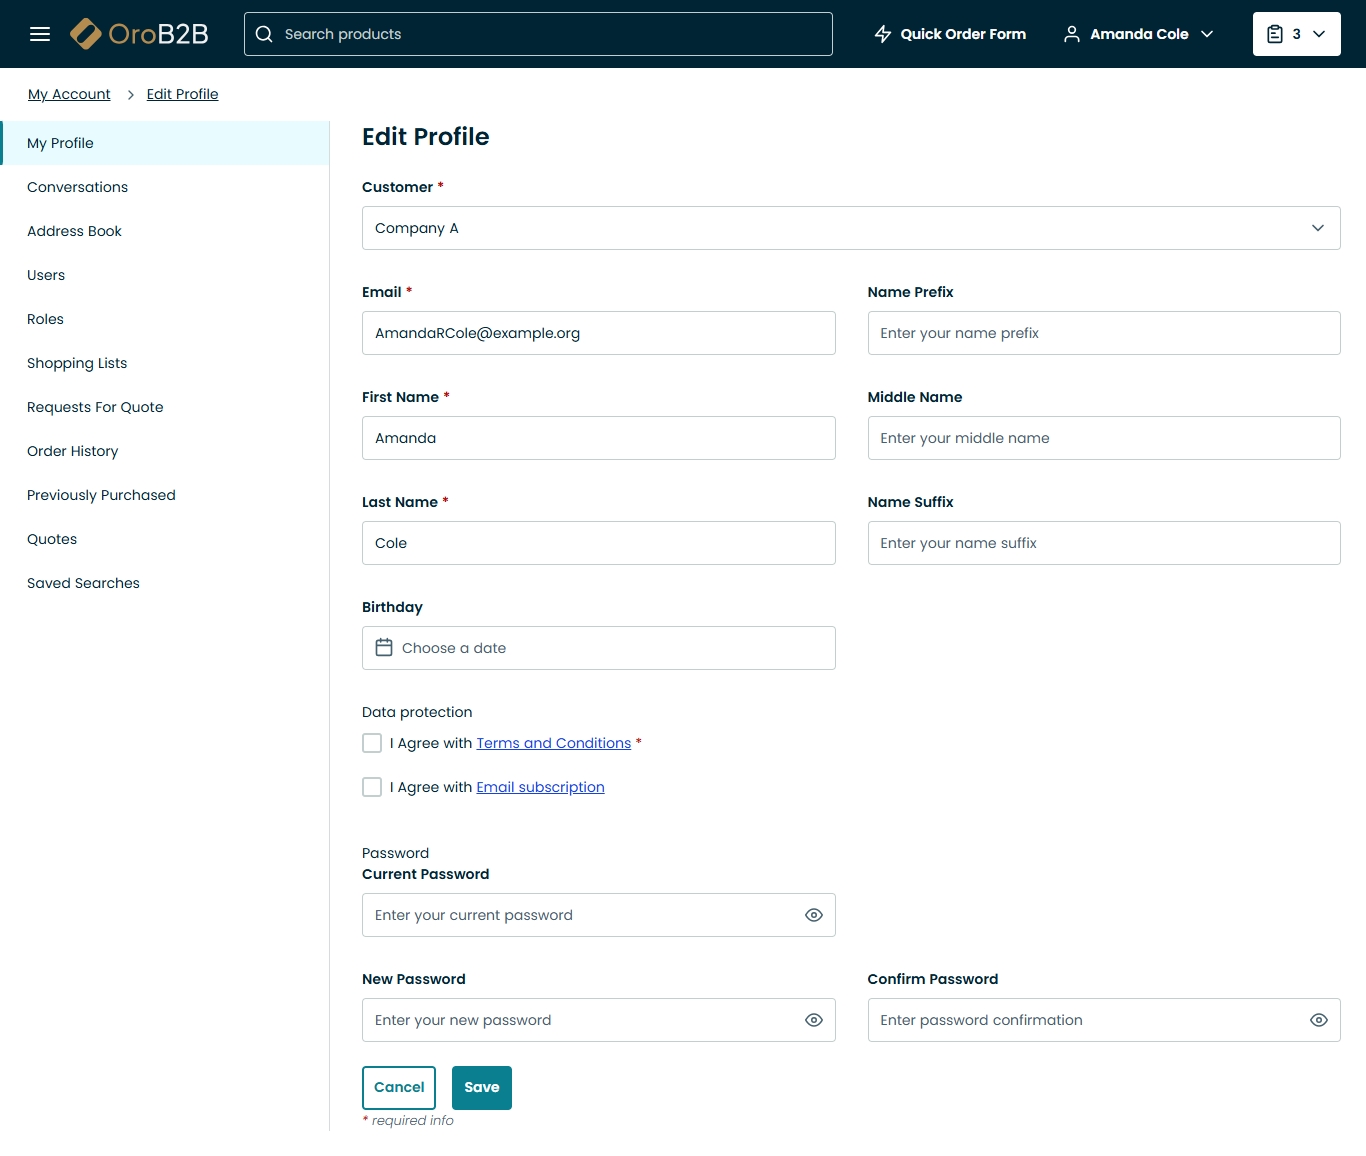Screen dimensions: 1366x1156
Task: Open the shopping list clipboard icon
Action: (x=1275, y=34)
